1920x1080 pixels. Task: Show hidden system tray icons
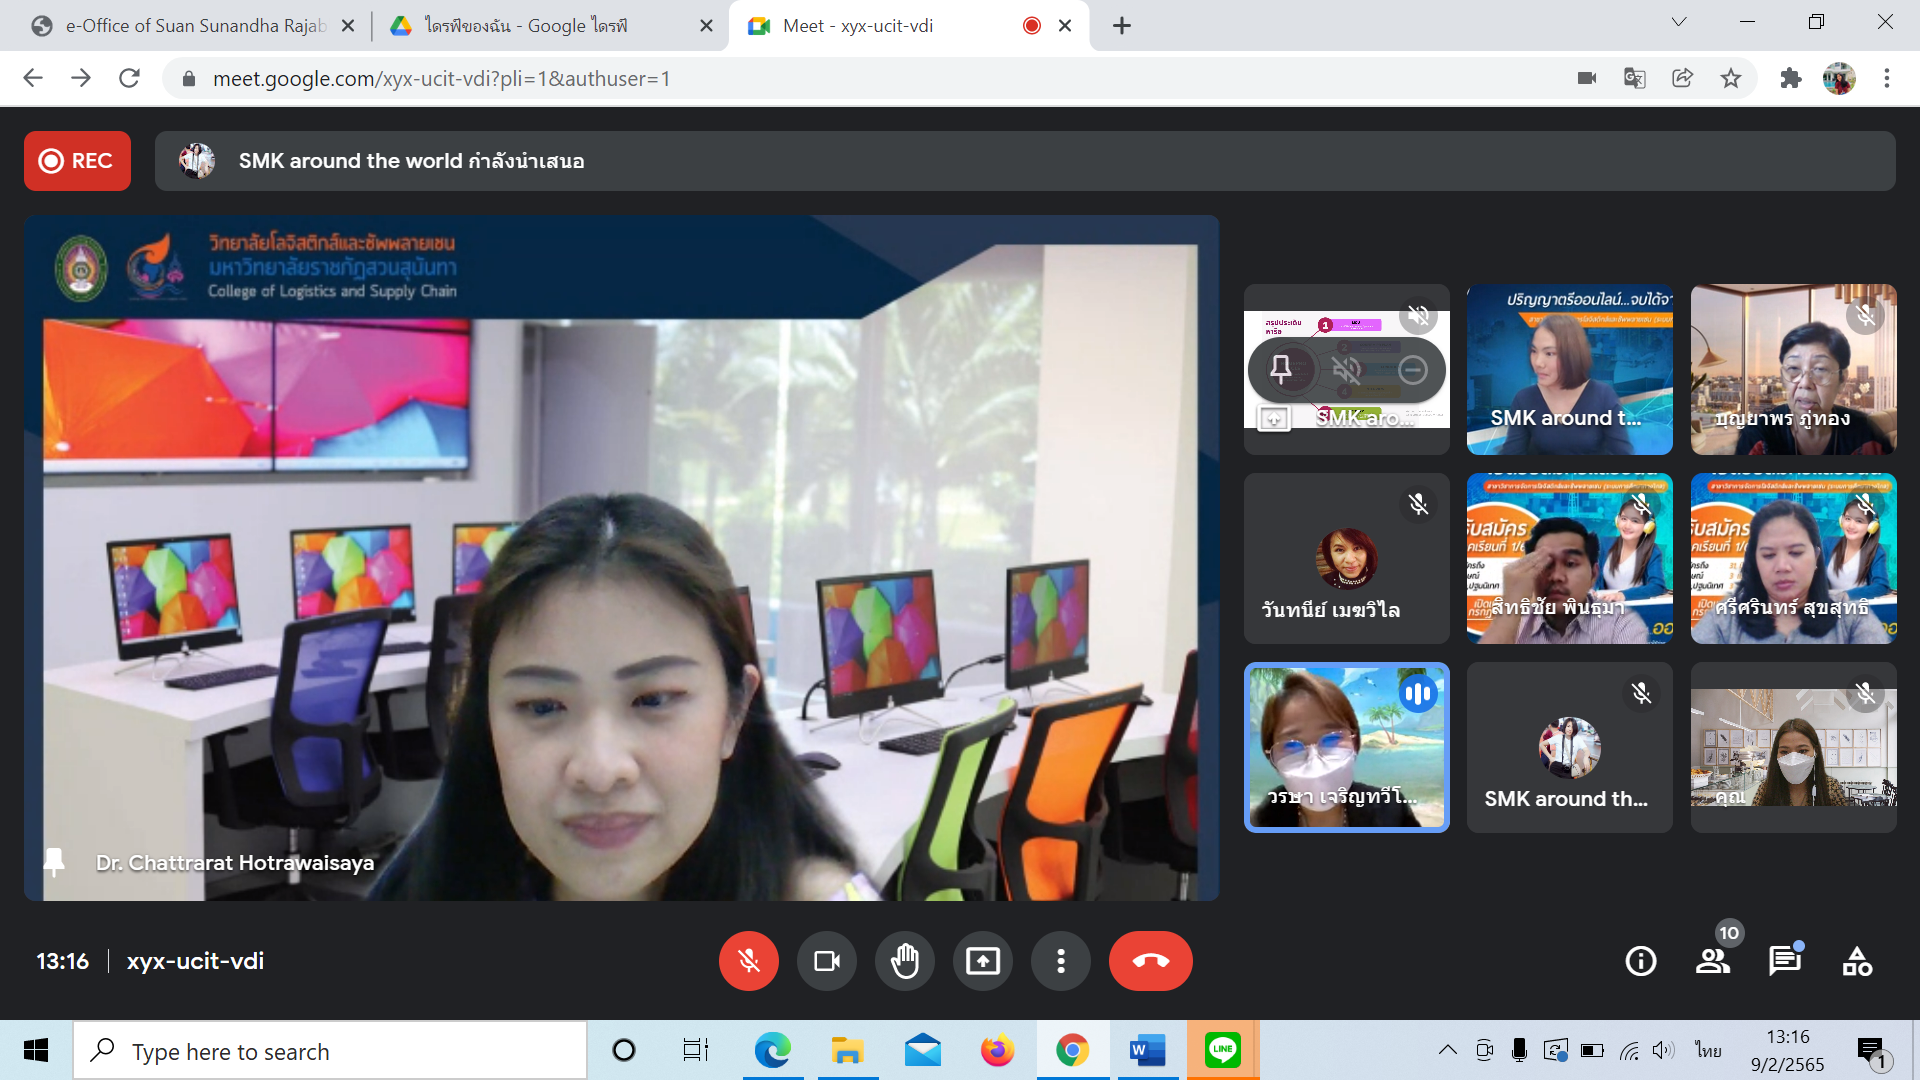point(1447,1050)
